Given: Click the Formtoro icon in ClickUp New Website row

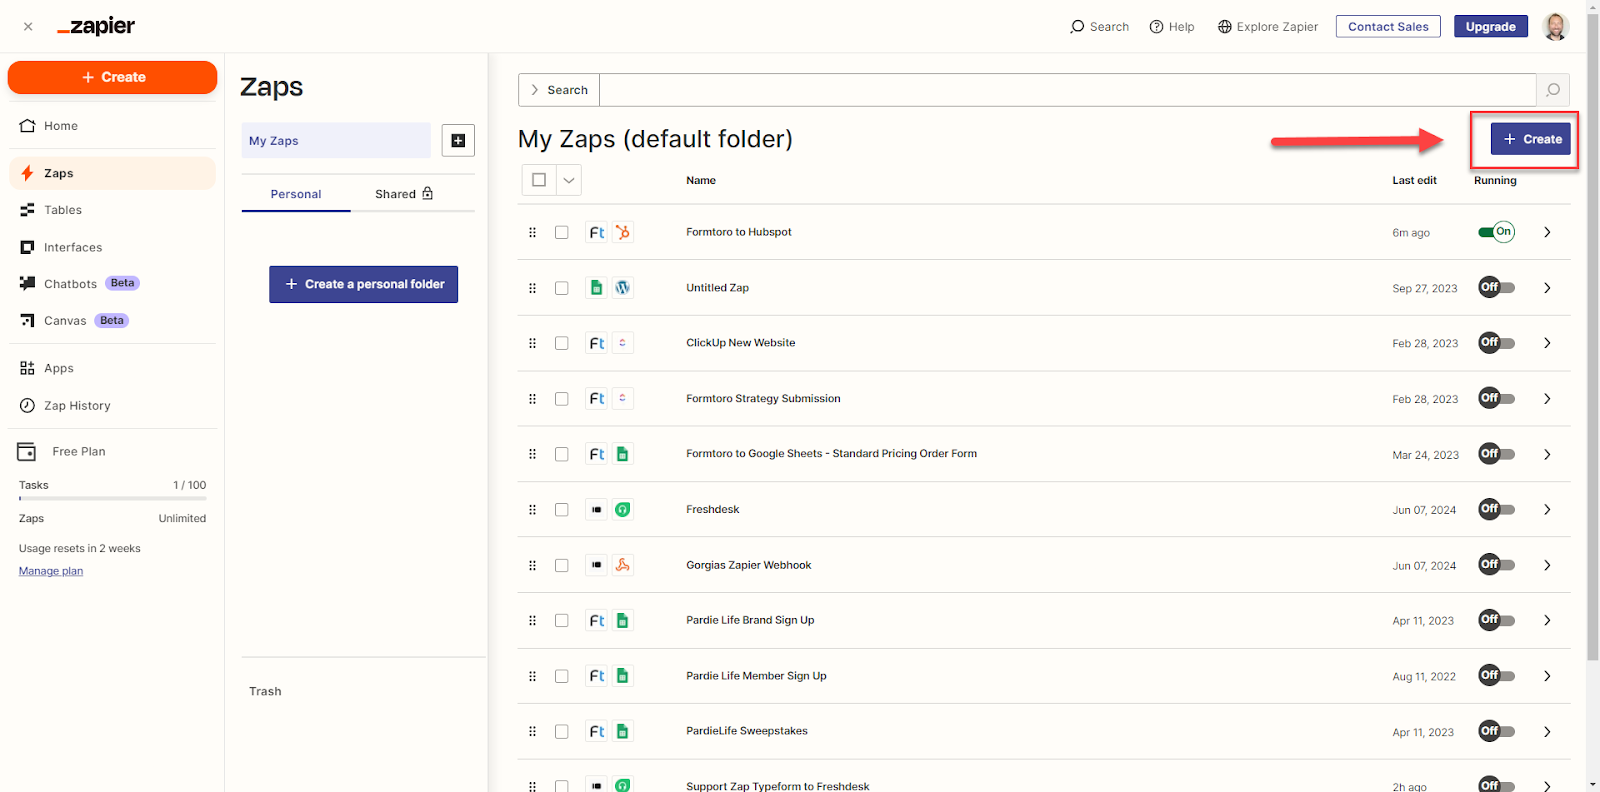Looking at the screenshot, I should (596, 343).
